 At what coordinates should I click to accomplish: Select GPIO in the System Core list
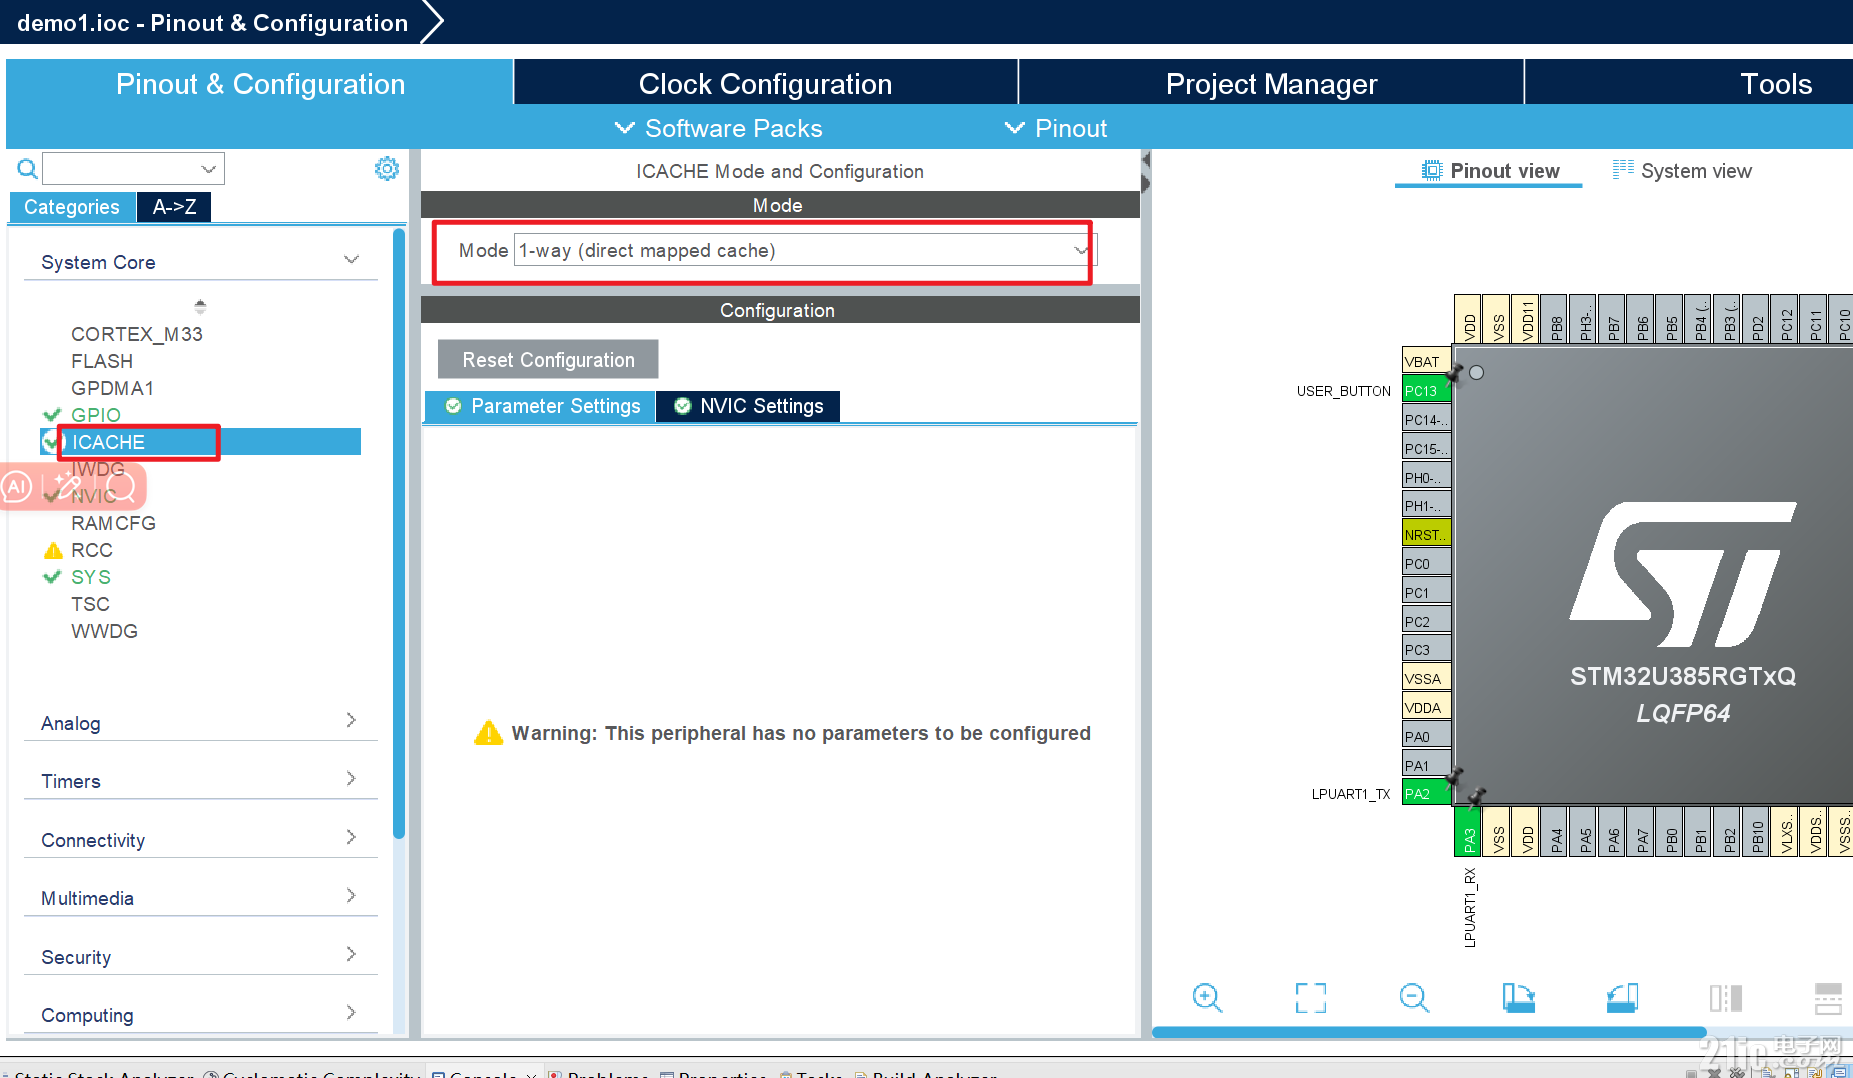(x=96, y=415)
